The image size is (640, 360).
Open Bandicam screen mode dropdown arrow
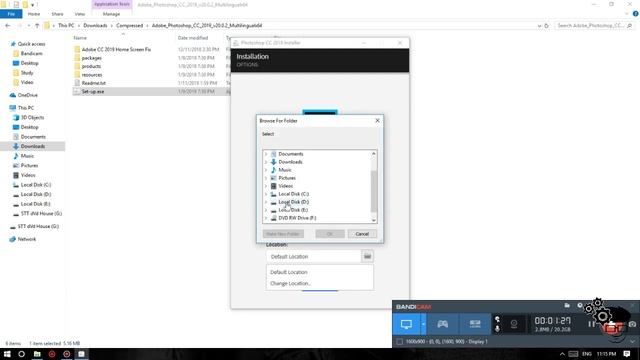423,324
